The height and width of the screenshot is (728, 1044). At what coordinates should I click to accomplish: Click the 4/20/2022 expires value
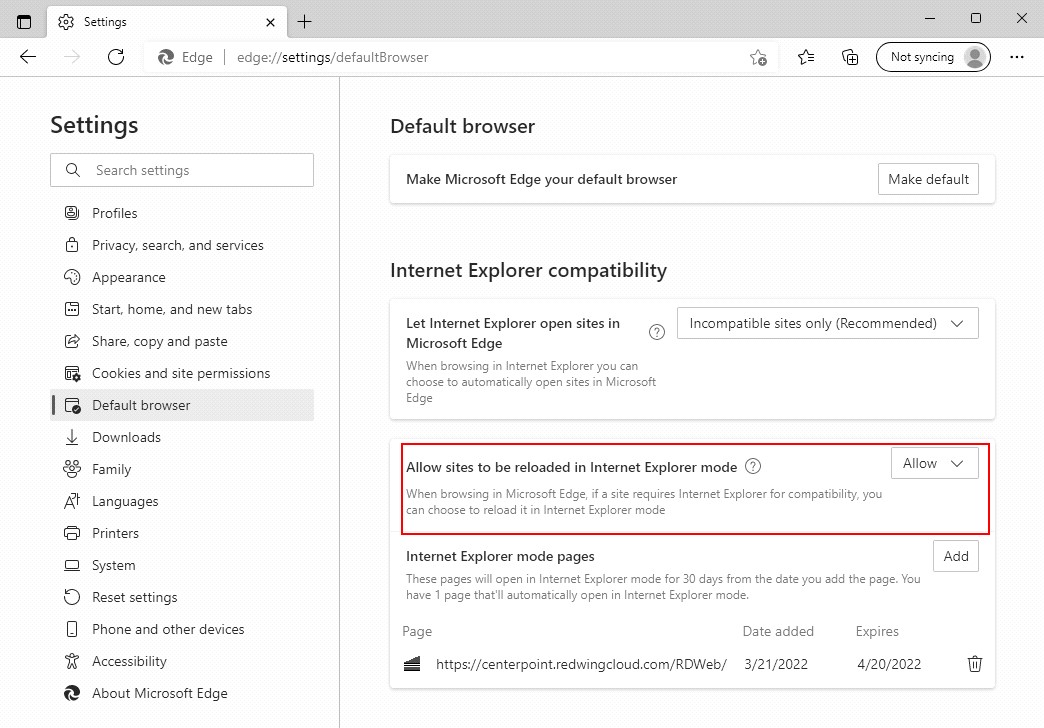pyautogui.click(x=889, y=664)
